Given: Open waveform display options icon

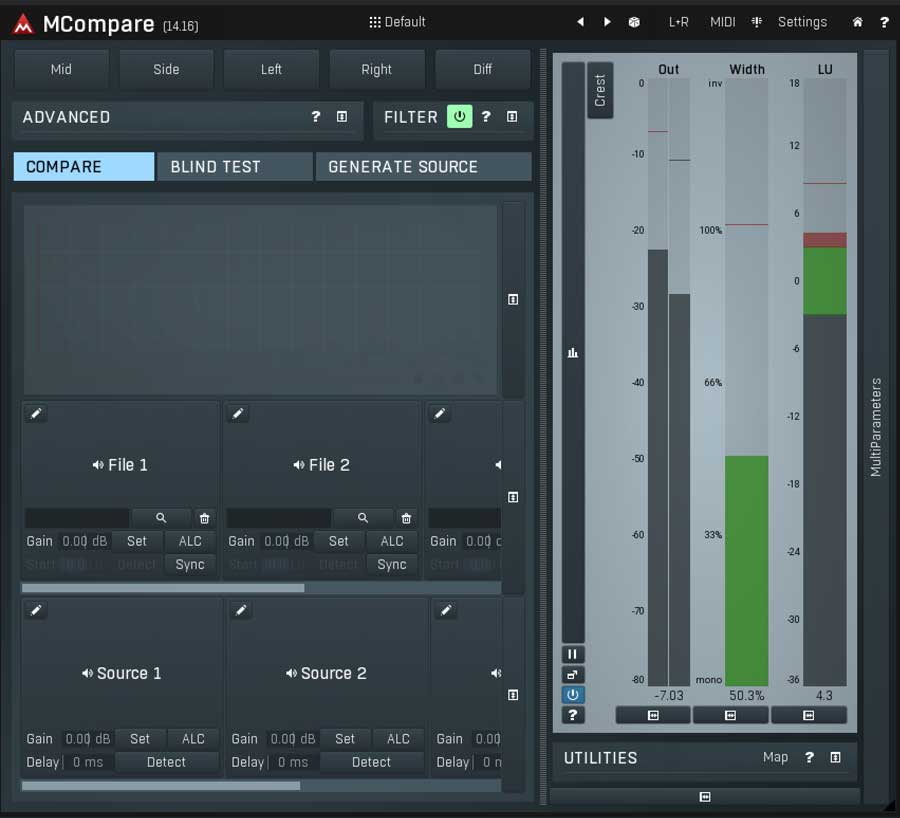Looking at the screenshot, I should coord(513,299).
